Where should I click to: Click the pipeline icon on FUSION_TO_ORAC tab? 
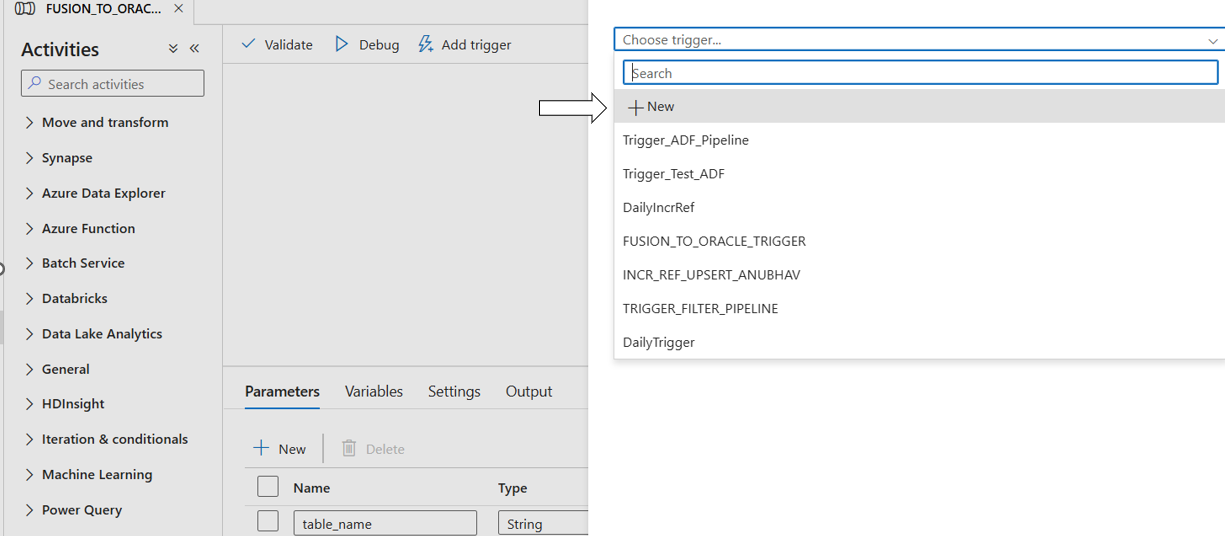pyautogui.click(x=24, y=9)
